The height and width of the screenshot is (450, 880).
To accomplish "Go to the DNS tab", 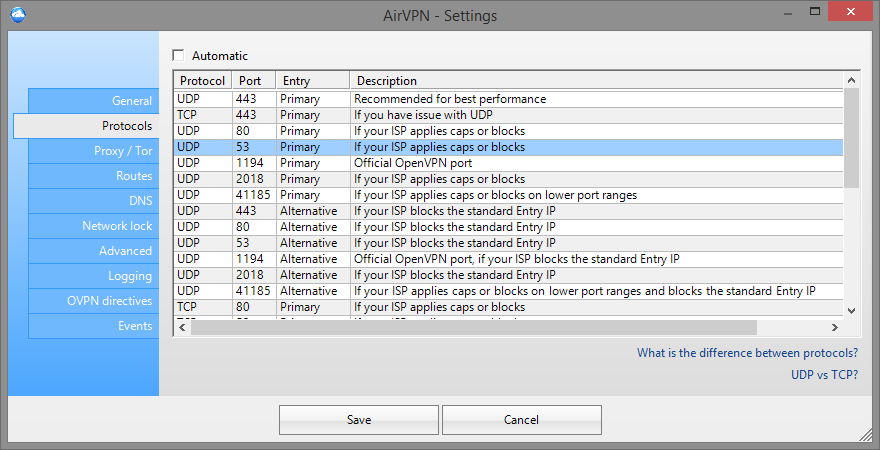I will click(x=94, y=201).
